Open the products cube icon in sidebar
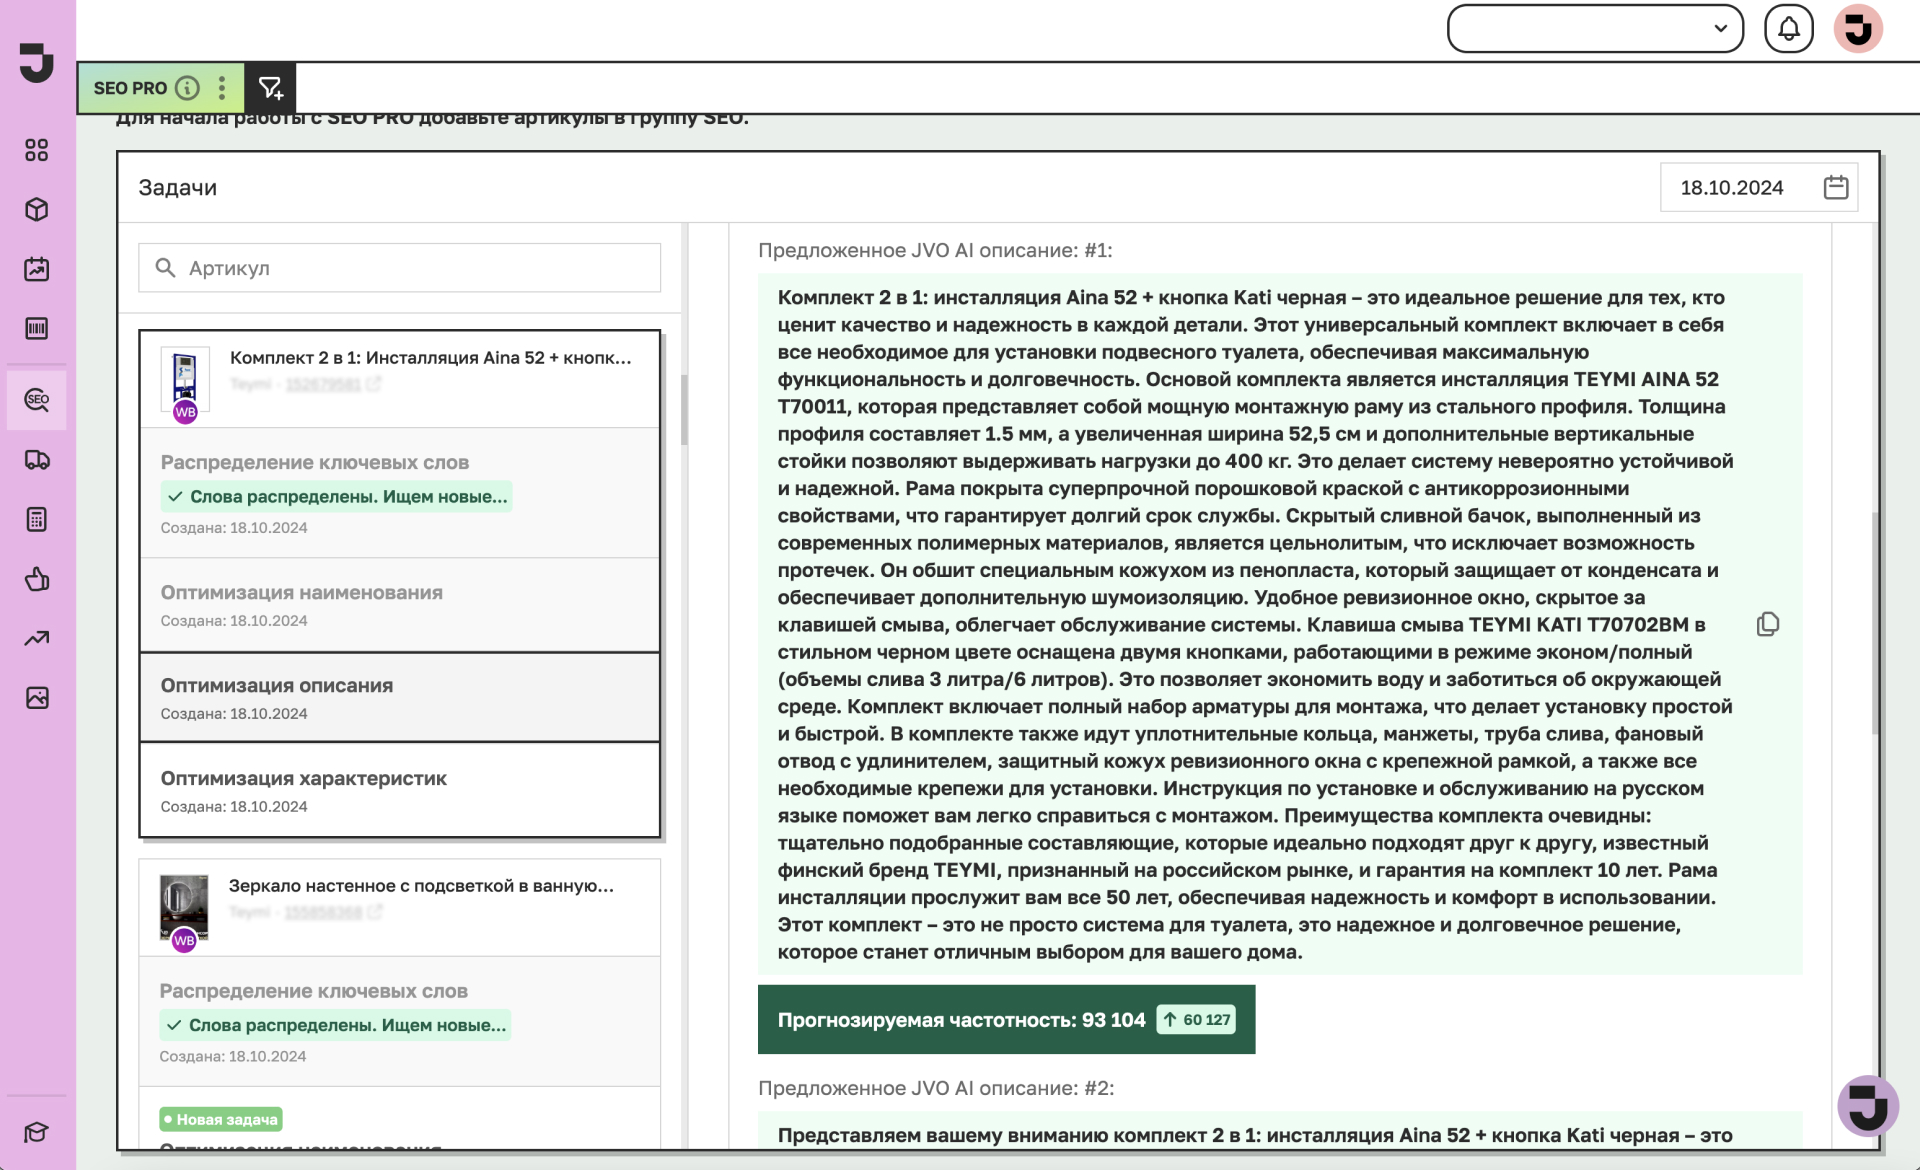Viewport: 1920px width, 1170px height. coord(37,209)
